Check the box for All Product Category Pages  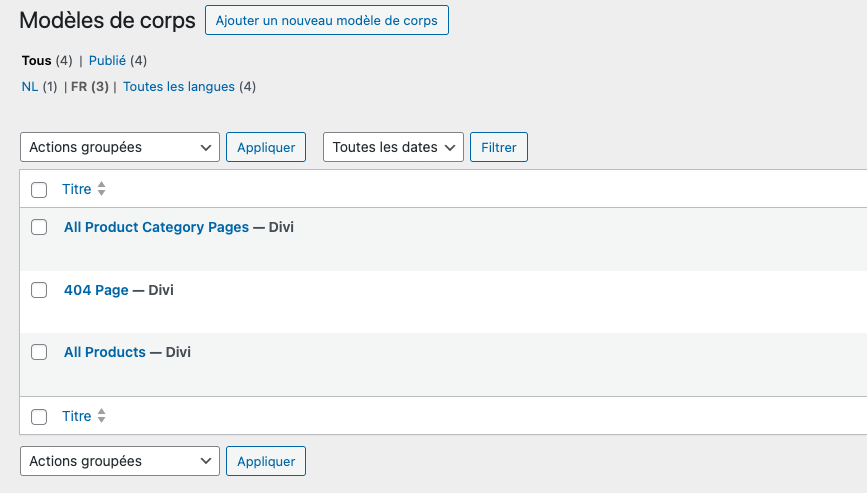coord(39,227)
